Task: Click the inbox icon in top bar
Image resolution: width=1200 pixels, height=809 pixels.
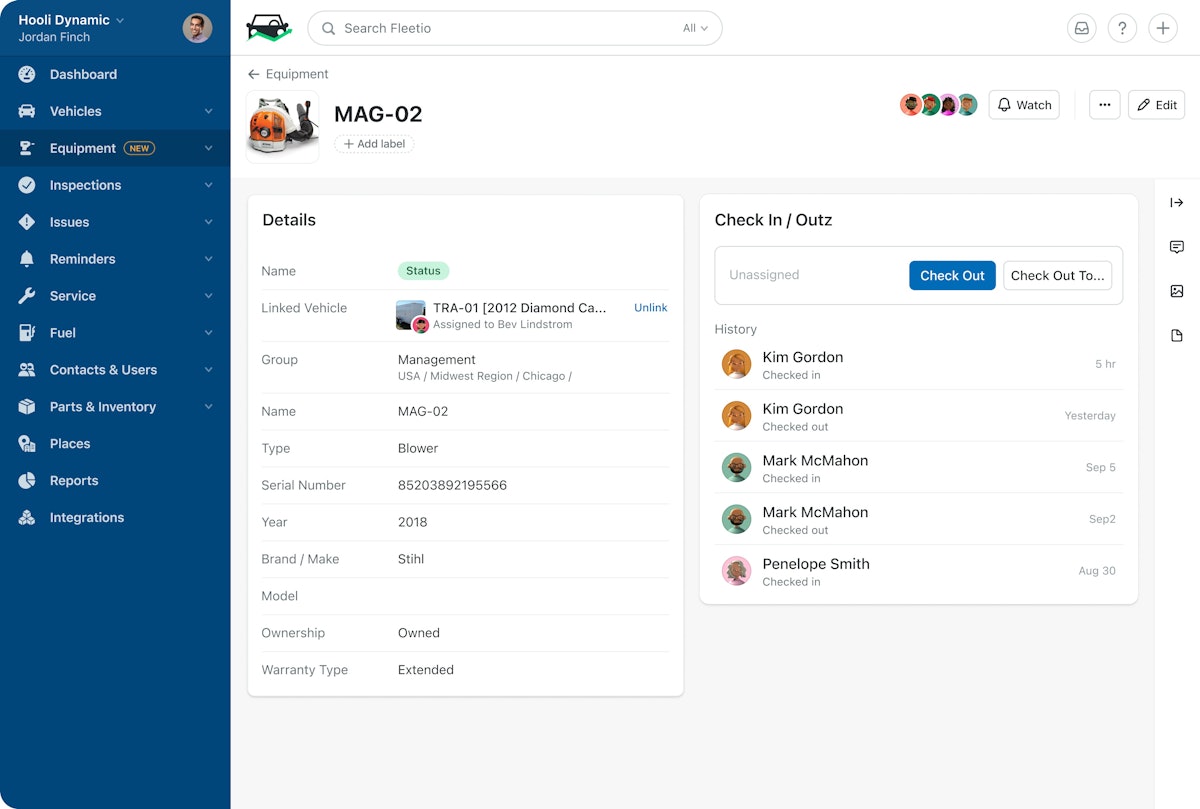Action: [1081, 28]
